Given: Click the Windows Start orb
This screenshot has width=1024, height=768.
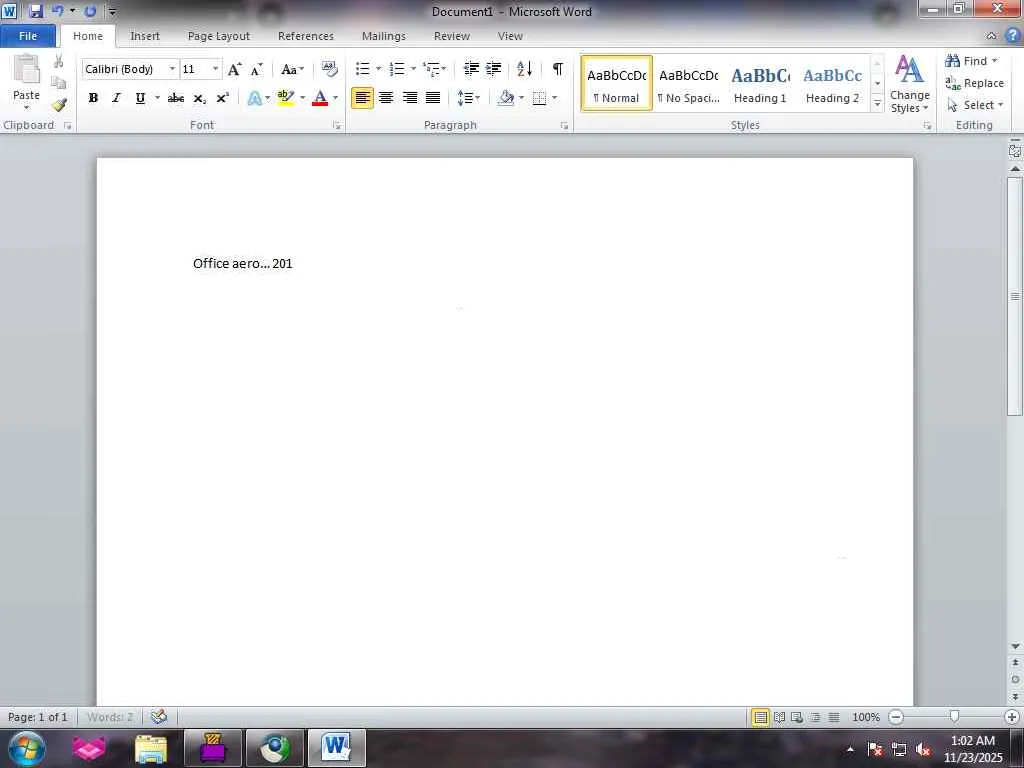Looking at the screenshot, I should (27, 748).
